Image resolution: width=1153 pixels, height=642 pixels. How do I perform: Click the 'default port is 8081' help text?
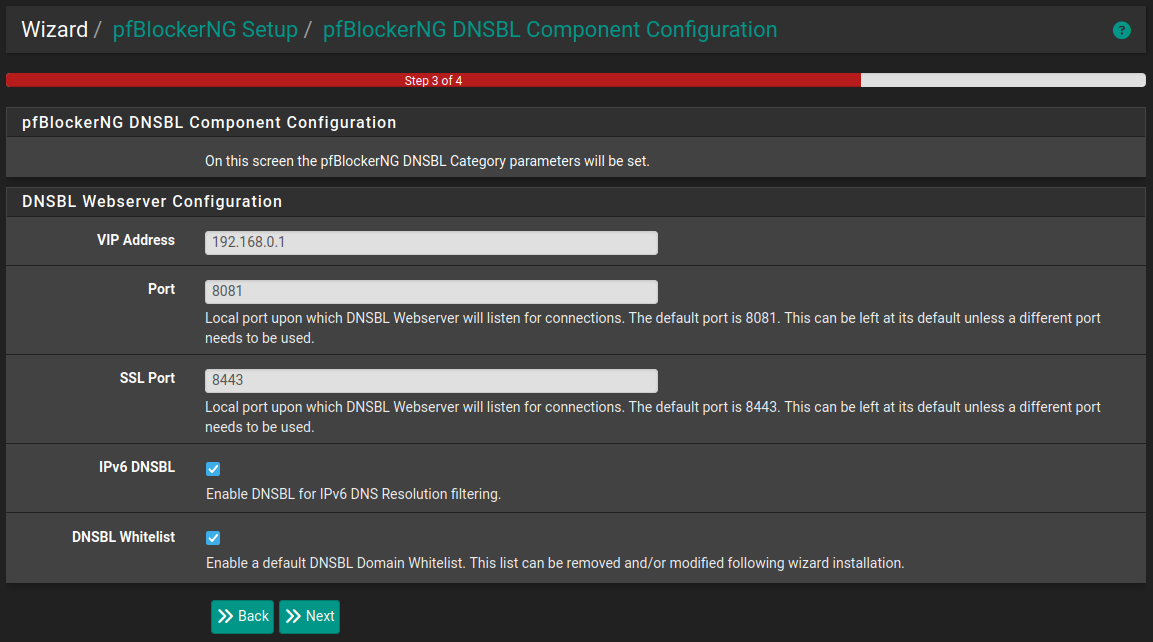(x=653, y=328)
